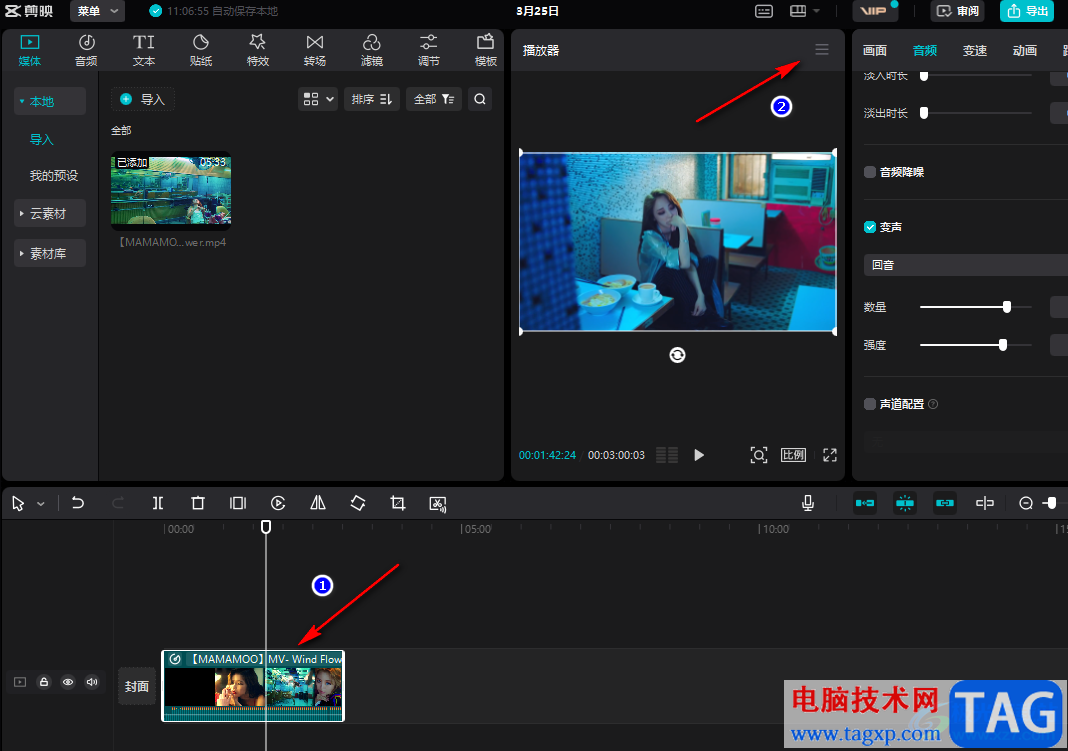Open the 音频 audio library tab
This screenshot has width=1068, height=751.
tap(86, 50)
